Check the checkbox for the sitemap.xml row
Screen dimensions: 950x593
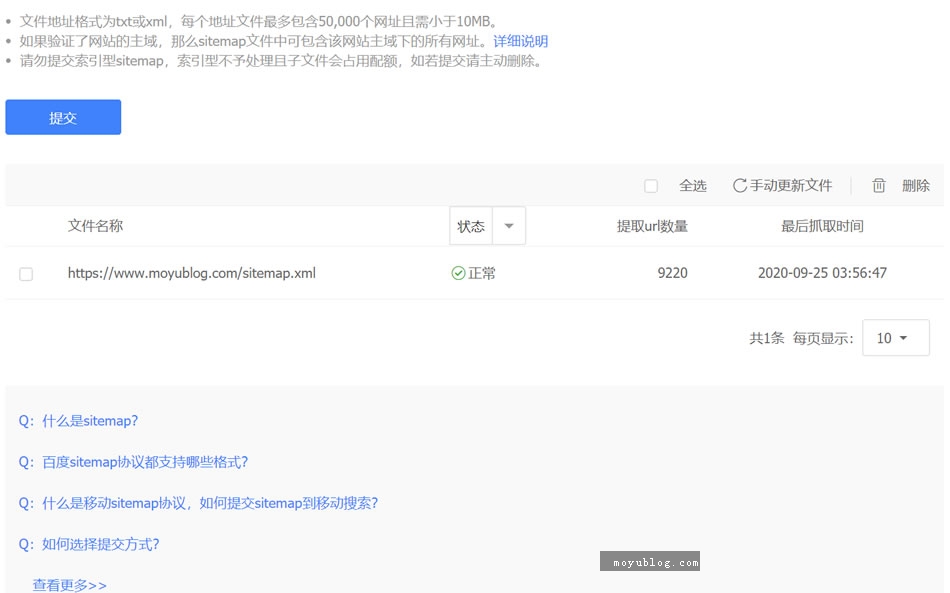(26, 273)
